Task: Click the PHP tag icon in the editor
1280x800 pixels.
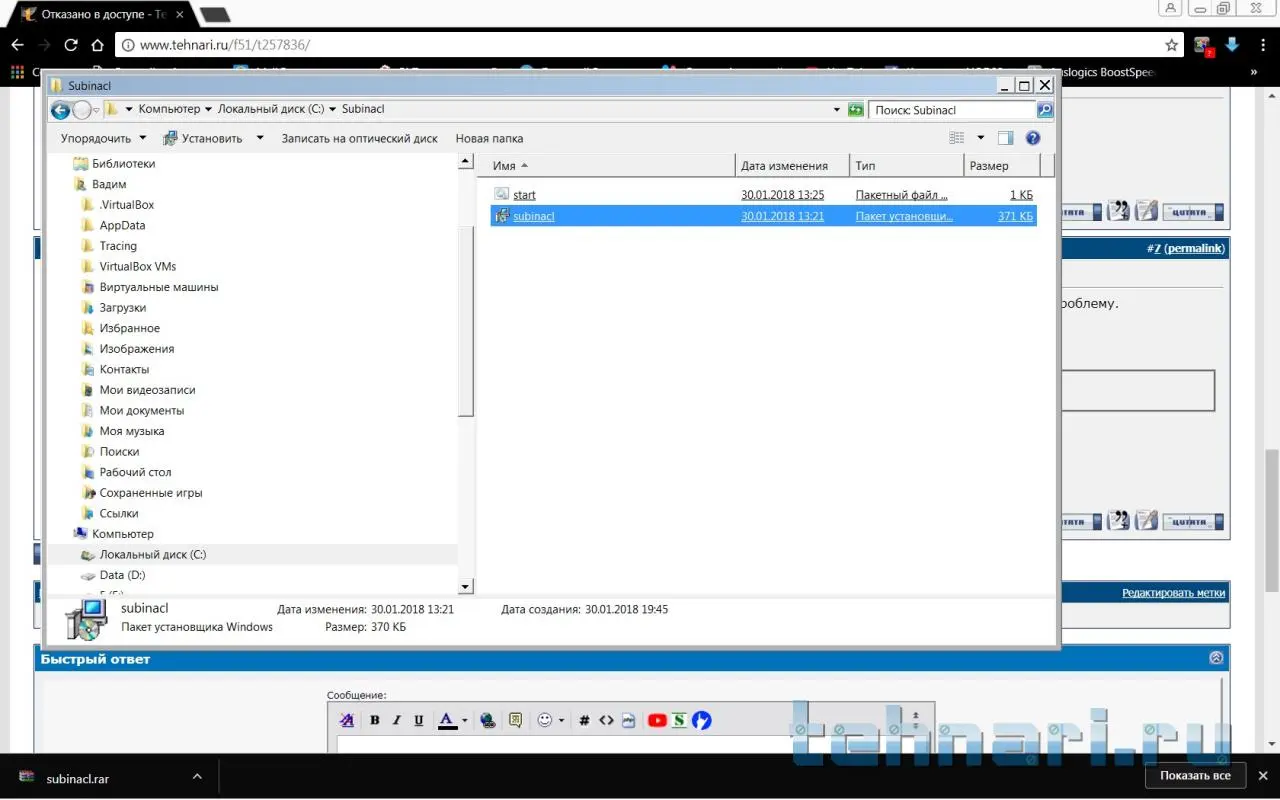Action: (628, 720)
